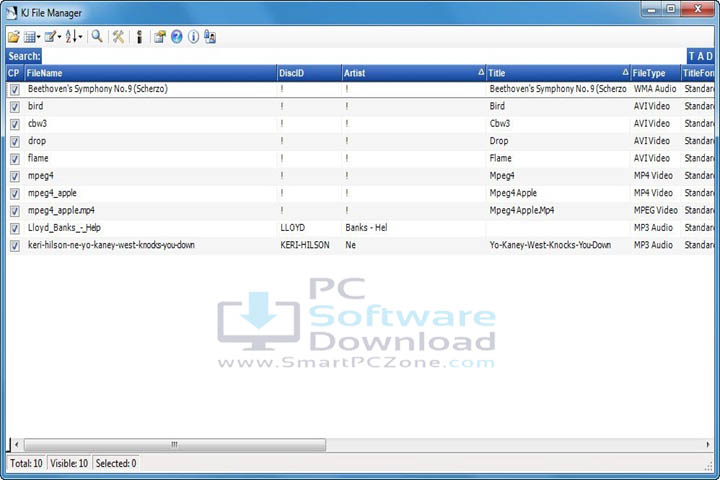Viewport: 720px width, 480px height.
Task: Select the file name 'mpeg4_apple'
Action: [x=52, y=193]
